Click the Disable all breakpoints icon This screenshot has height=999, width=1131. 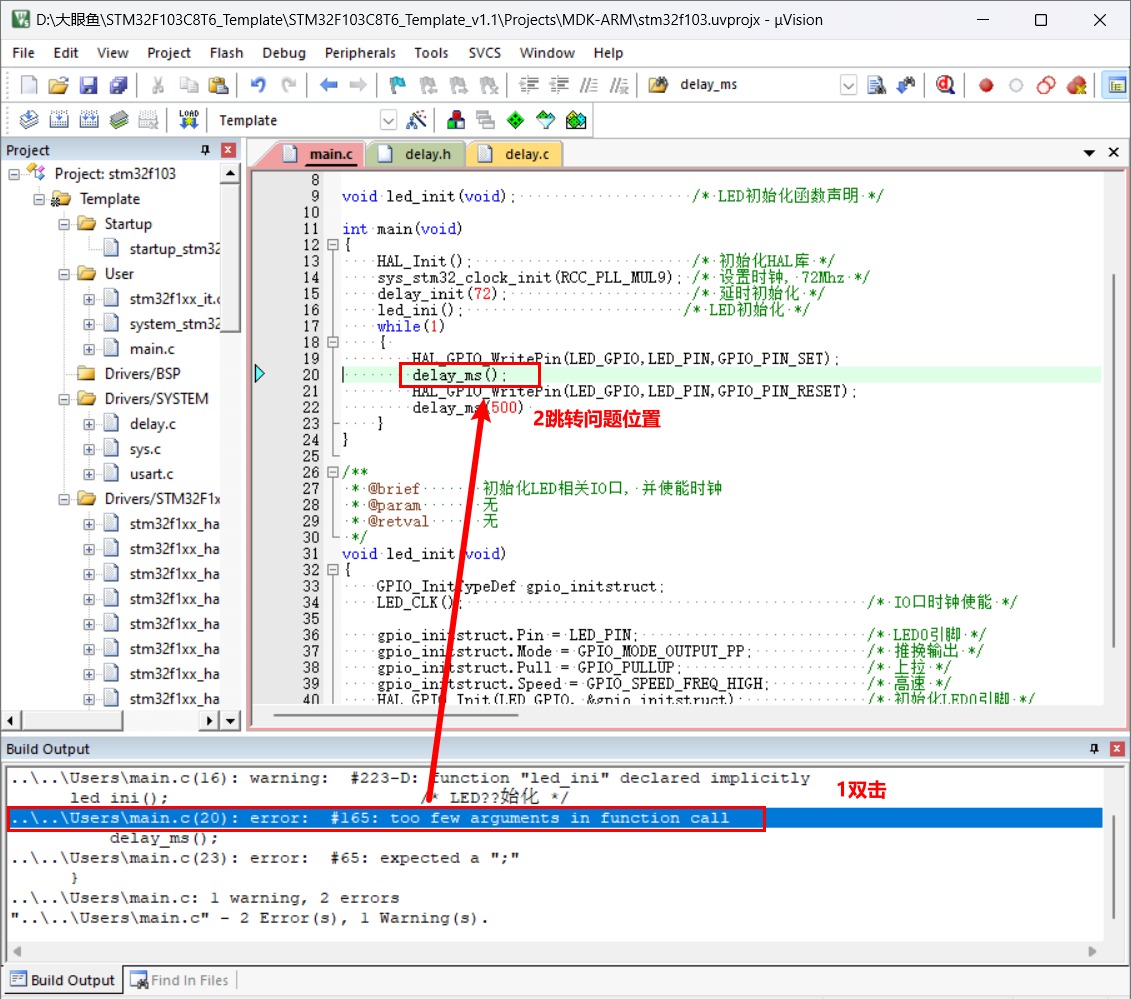pos(1046,85)
